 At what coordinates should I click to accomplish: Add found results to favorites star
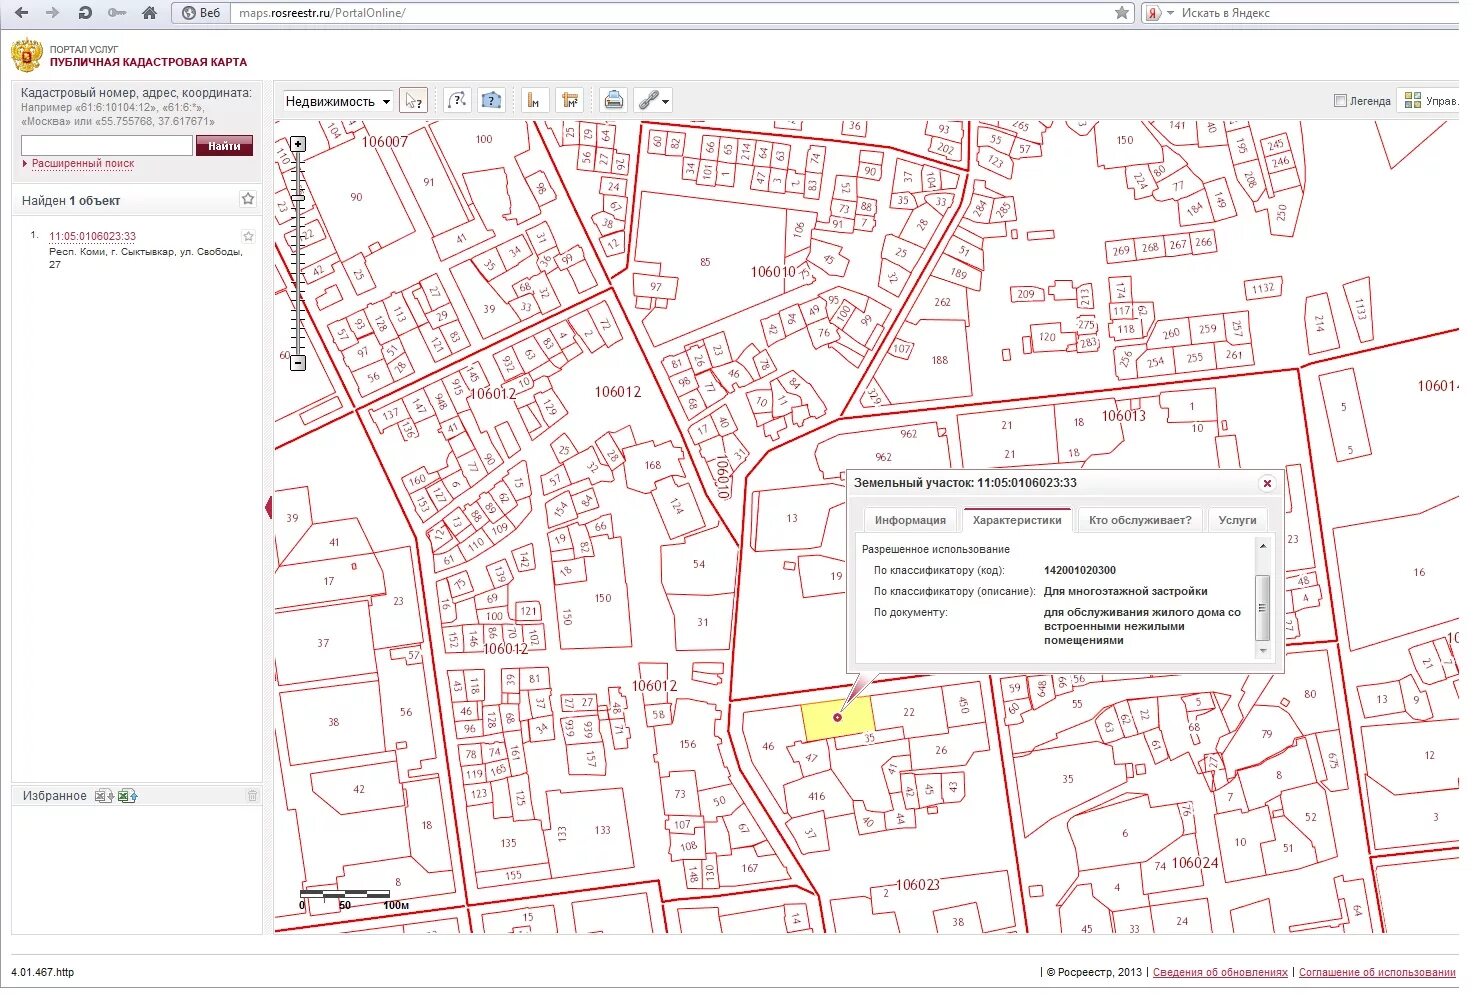tap(248, 200)
